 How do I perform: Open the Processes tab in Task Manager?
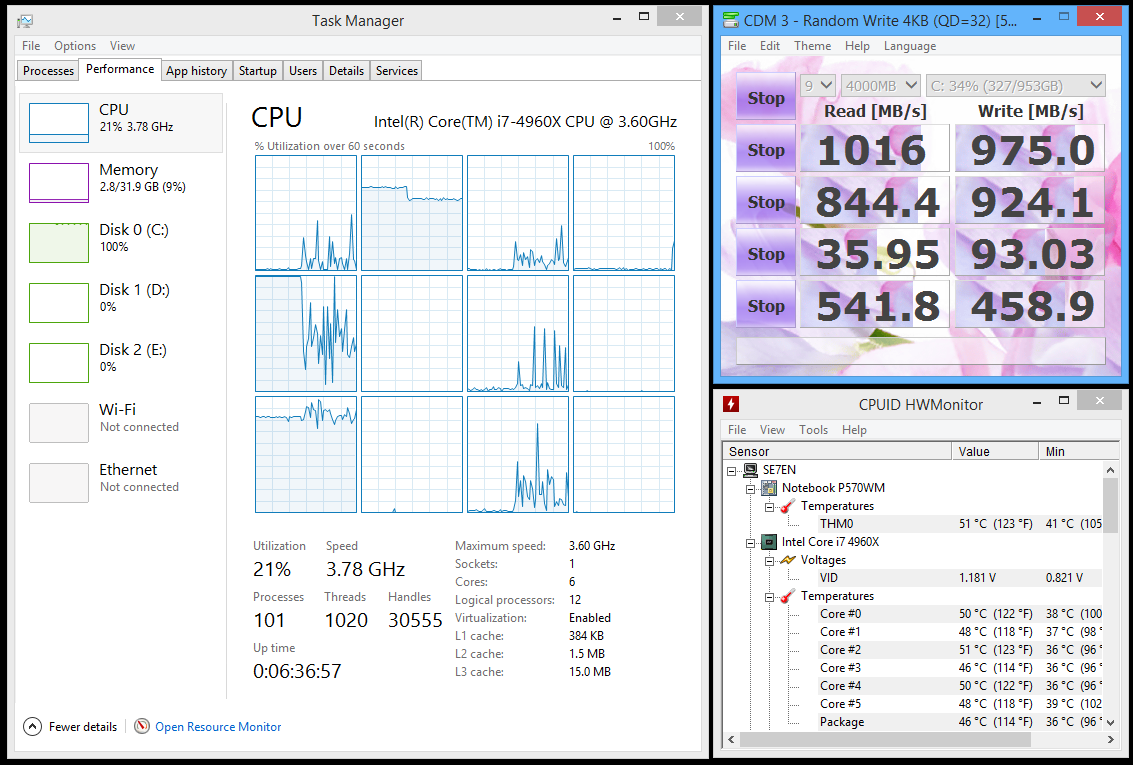48,71
